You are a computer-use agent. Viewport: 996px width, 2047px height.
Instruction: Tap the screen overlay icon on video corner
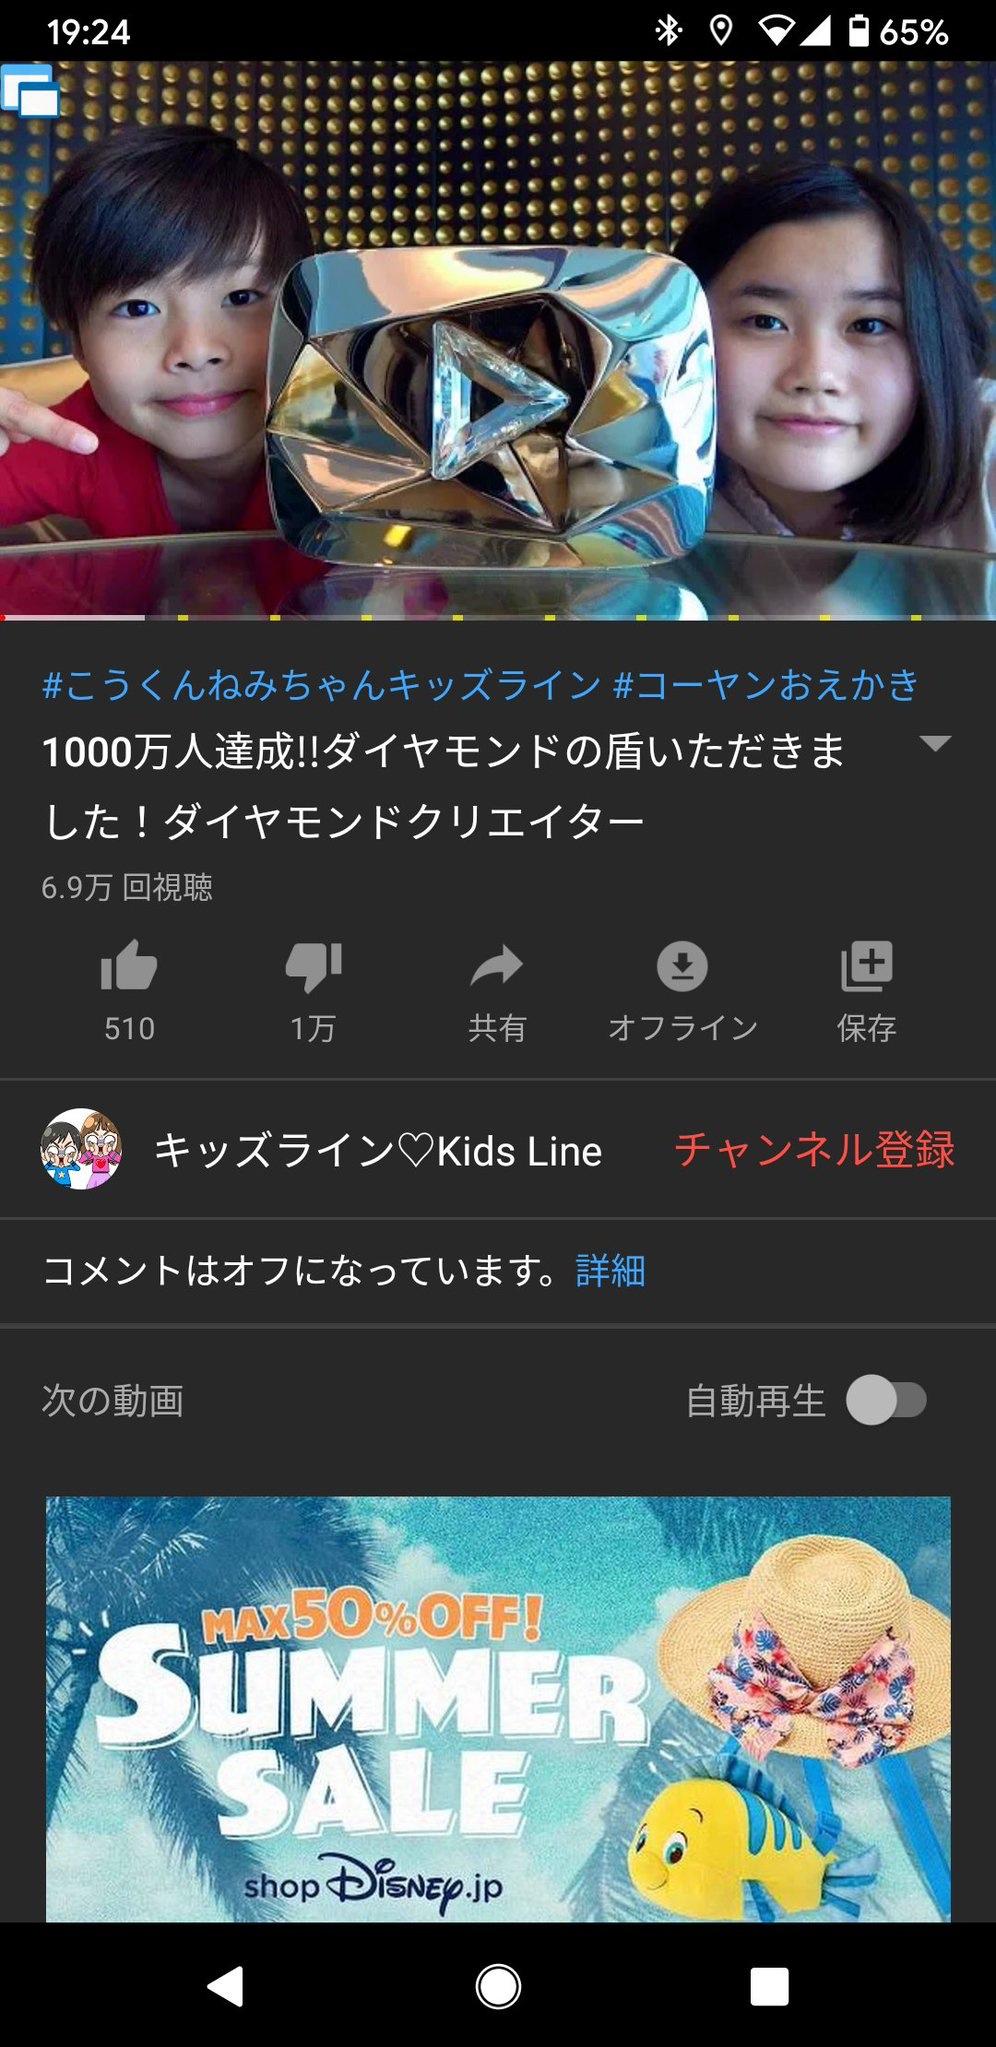click(x=30, y=91)
